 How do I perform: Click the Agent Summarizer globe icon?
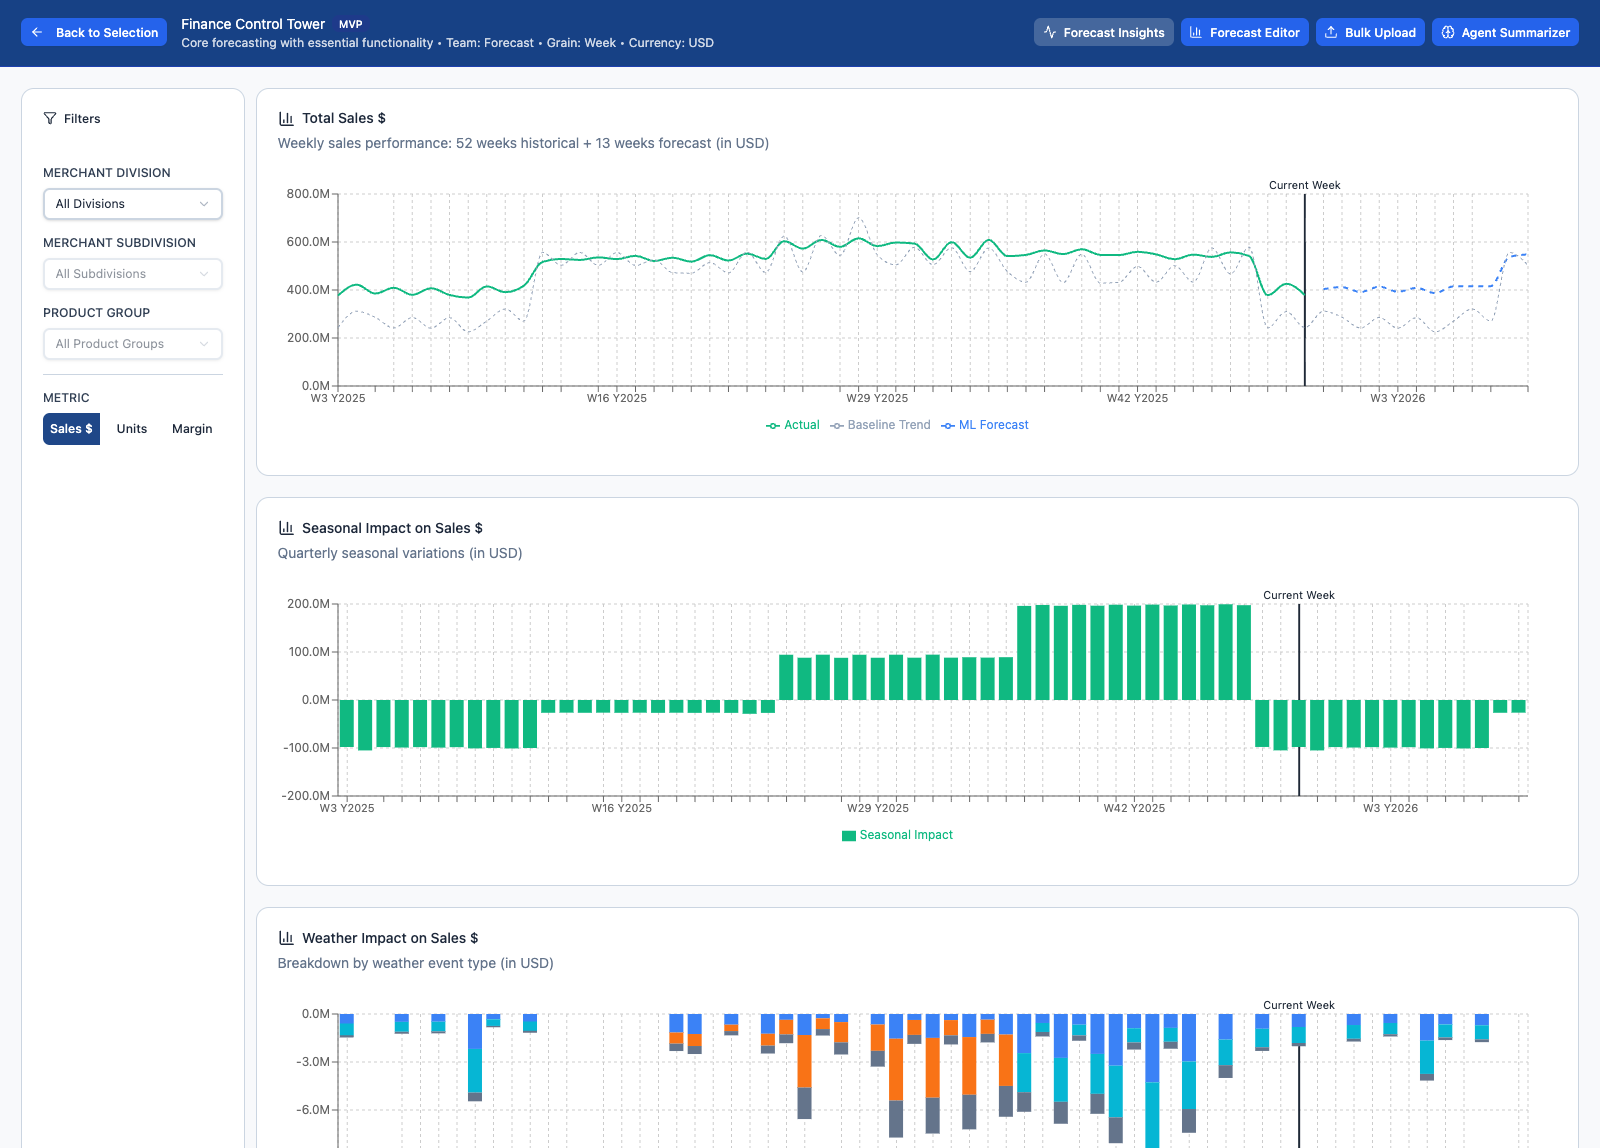coord(1448,32)
